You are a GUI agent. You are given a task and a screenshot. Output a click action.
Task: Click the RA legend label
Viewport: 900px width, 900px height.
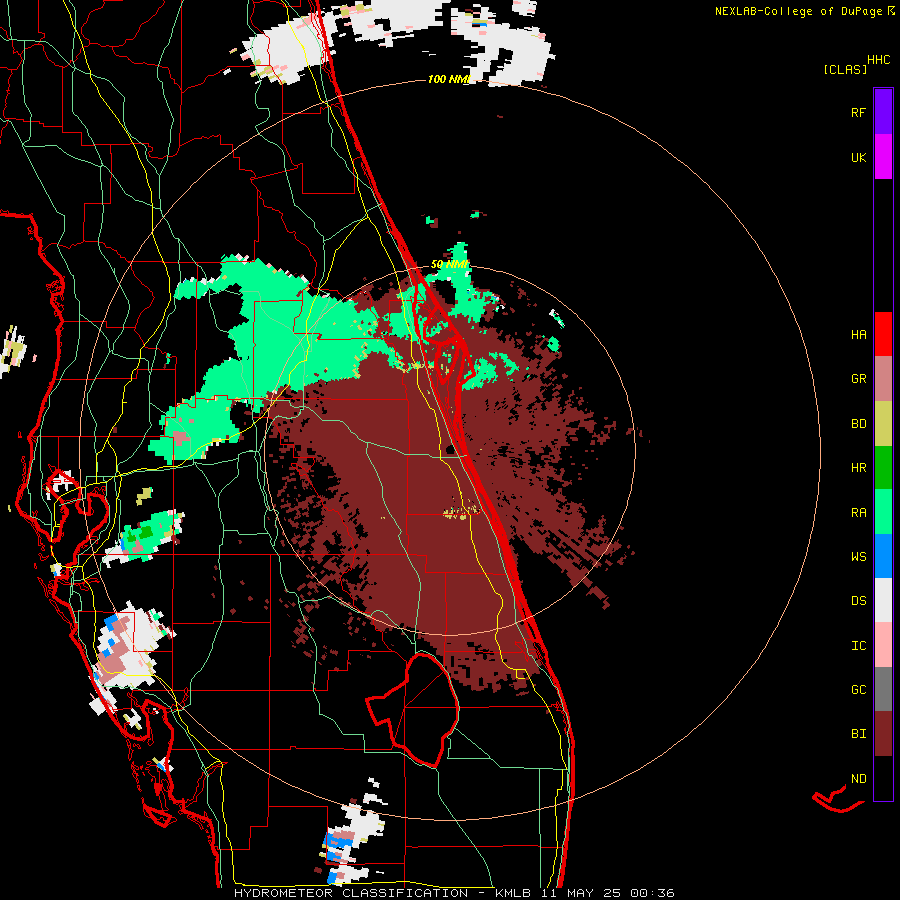click(x=858, y=512)
